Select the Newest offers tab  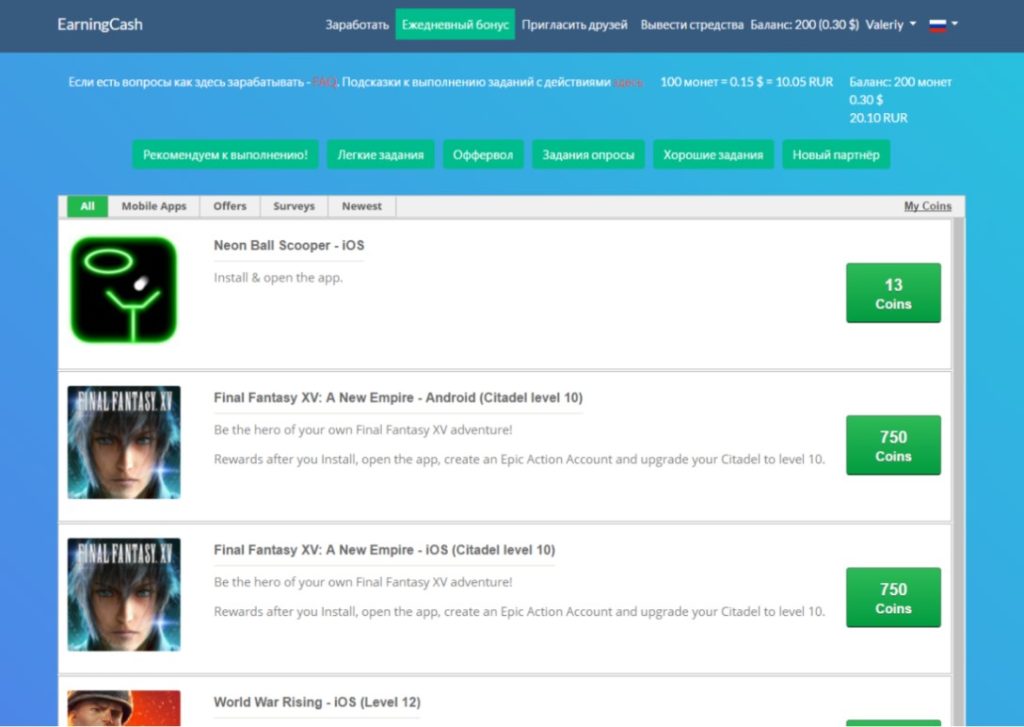362,206
